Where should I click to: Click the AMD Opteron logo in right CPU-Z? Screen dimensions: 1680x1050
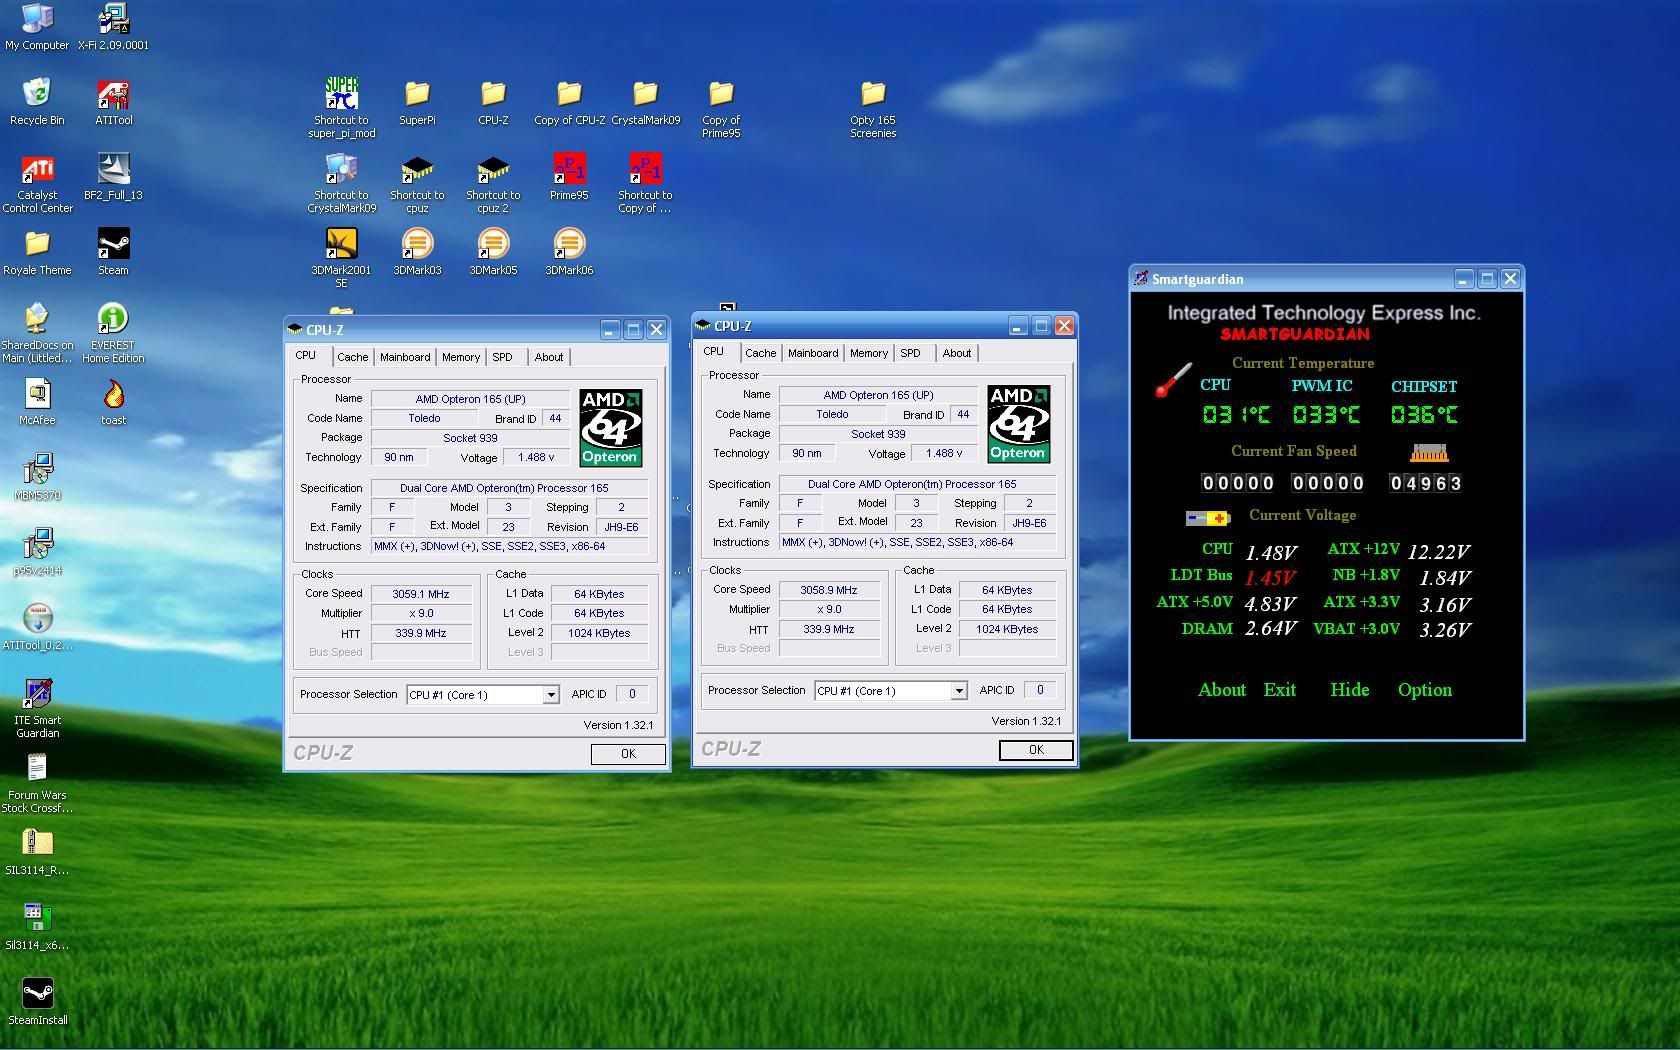pos(1019,424)
